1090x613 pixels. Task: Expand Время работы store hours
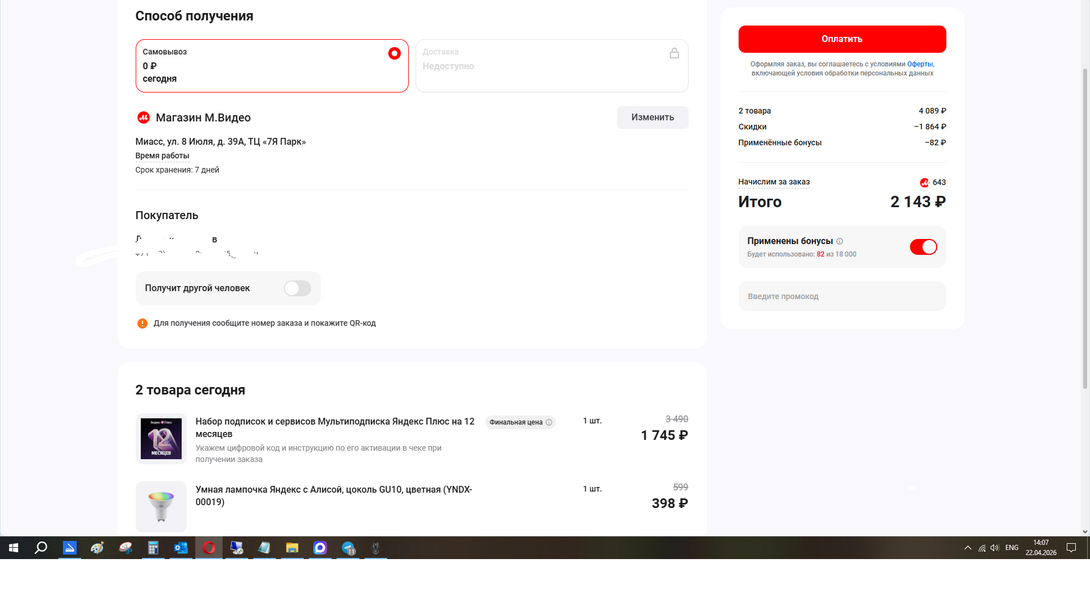(x=162, y=156)
